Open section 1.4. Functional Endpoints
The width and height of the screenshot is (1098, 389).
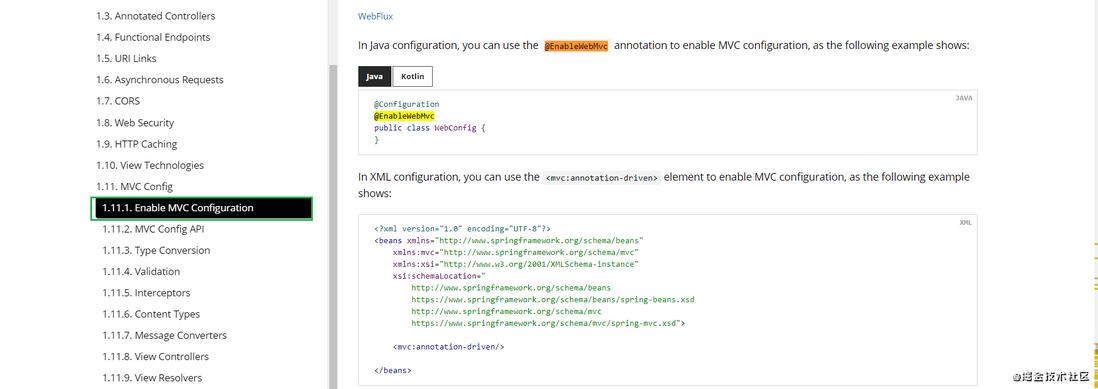[153, 37]
